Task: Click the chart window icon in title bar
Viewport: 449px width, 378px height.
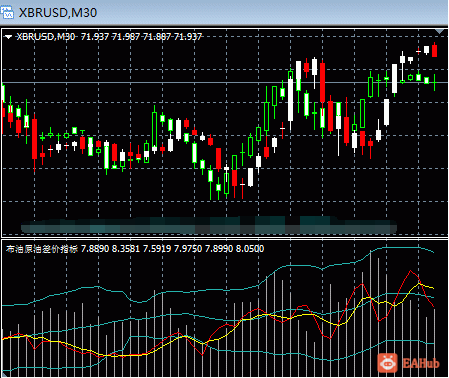Action: (x=7, y=13)
